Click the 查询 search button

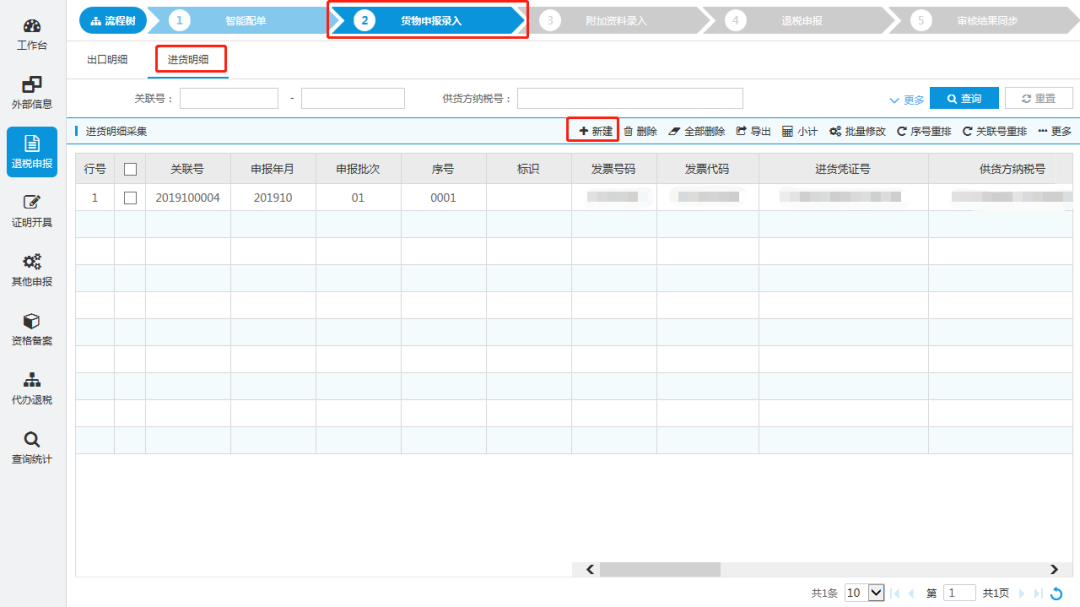point(964,99)
